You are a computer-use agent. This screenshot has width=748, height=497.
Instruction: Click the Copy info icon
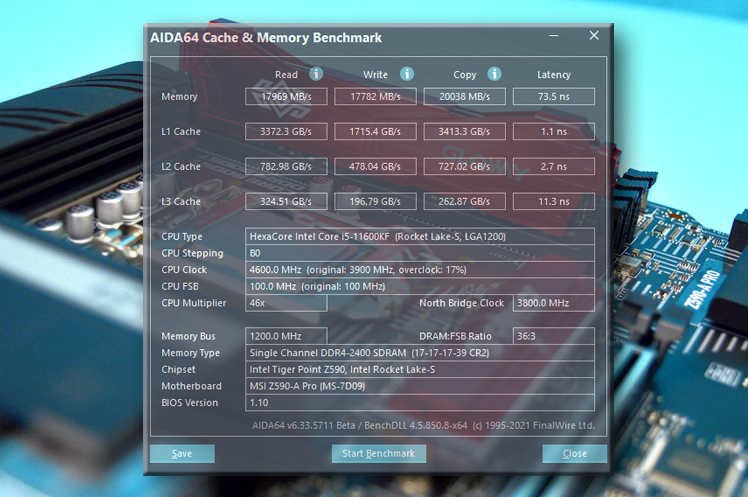point(494,74)
